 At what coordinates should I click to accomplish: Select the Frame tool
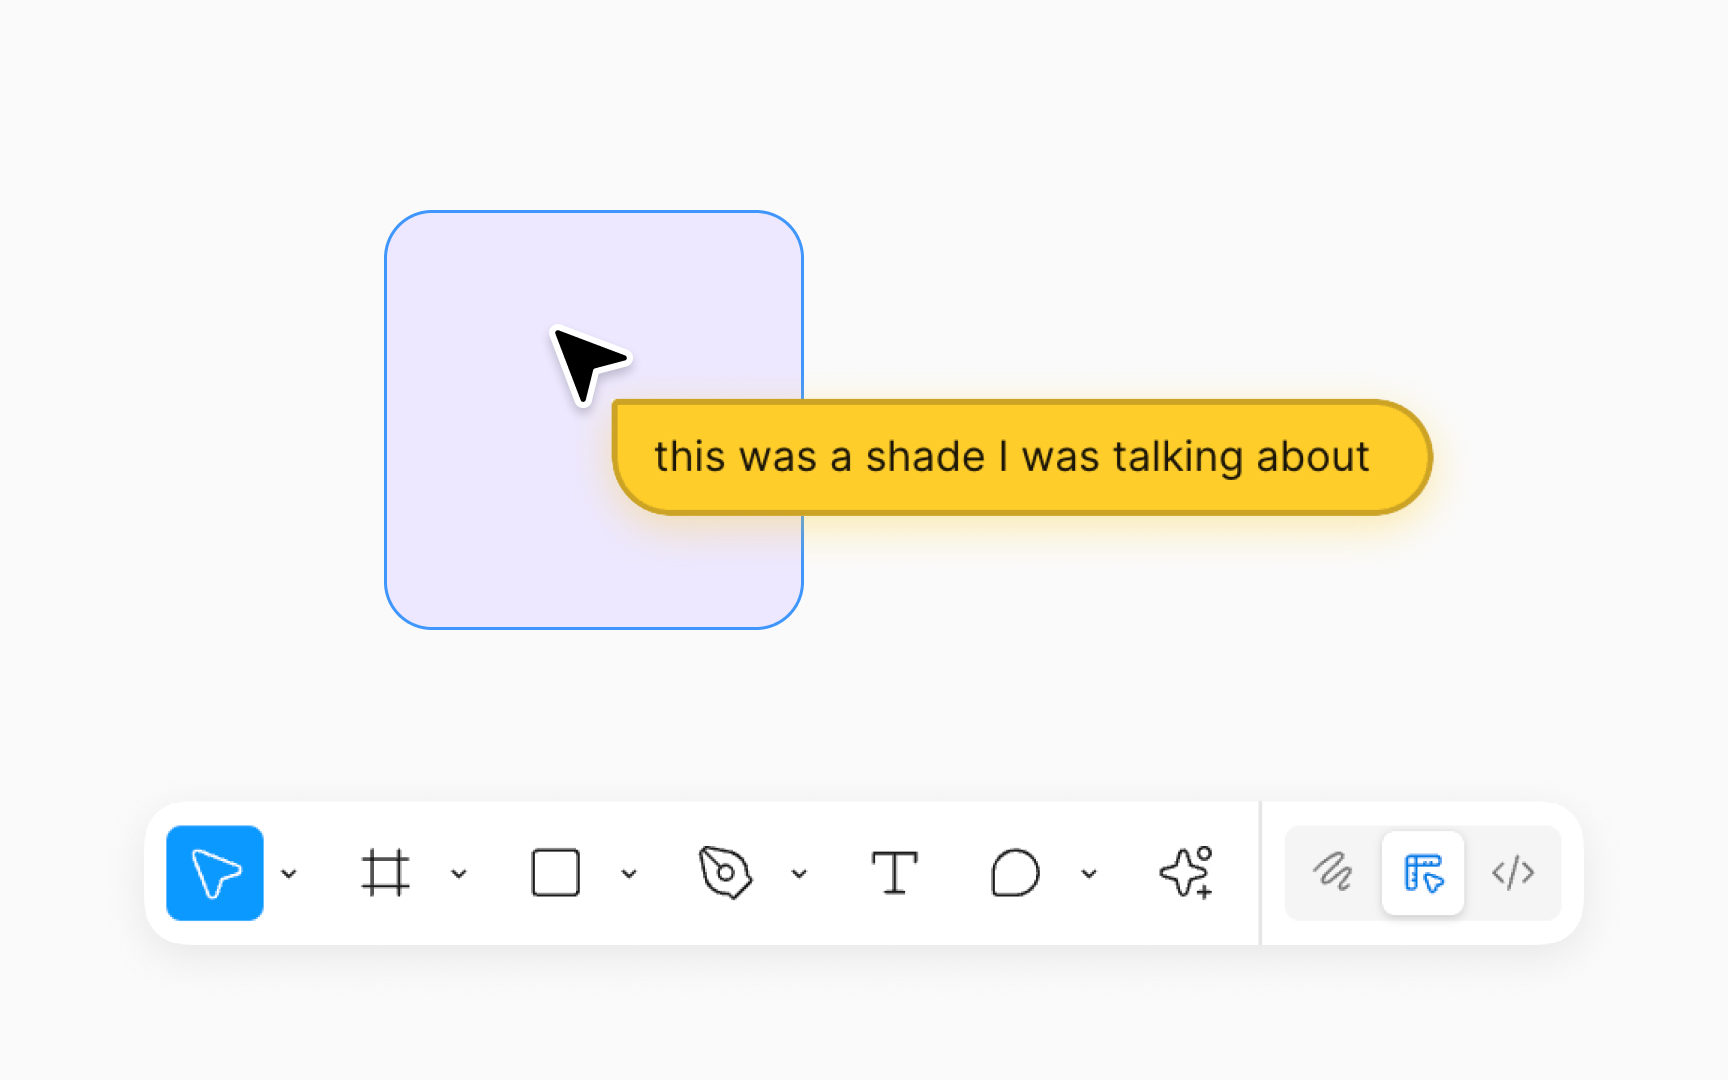click(386, 872)
